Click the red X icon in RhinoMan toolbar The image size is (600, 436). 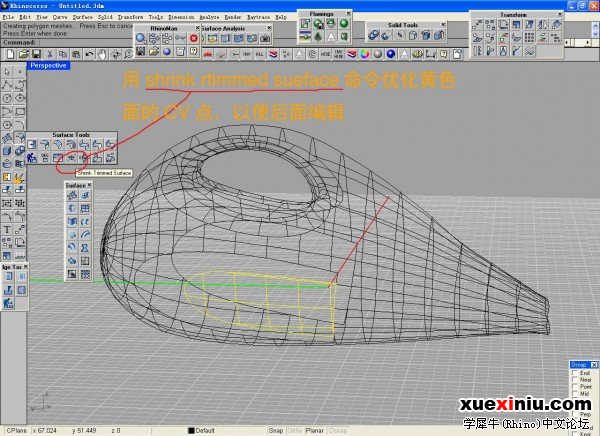pyautogui.click(x=194, y=38)
